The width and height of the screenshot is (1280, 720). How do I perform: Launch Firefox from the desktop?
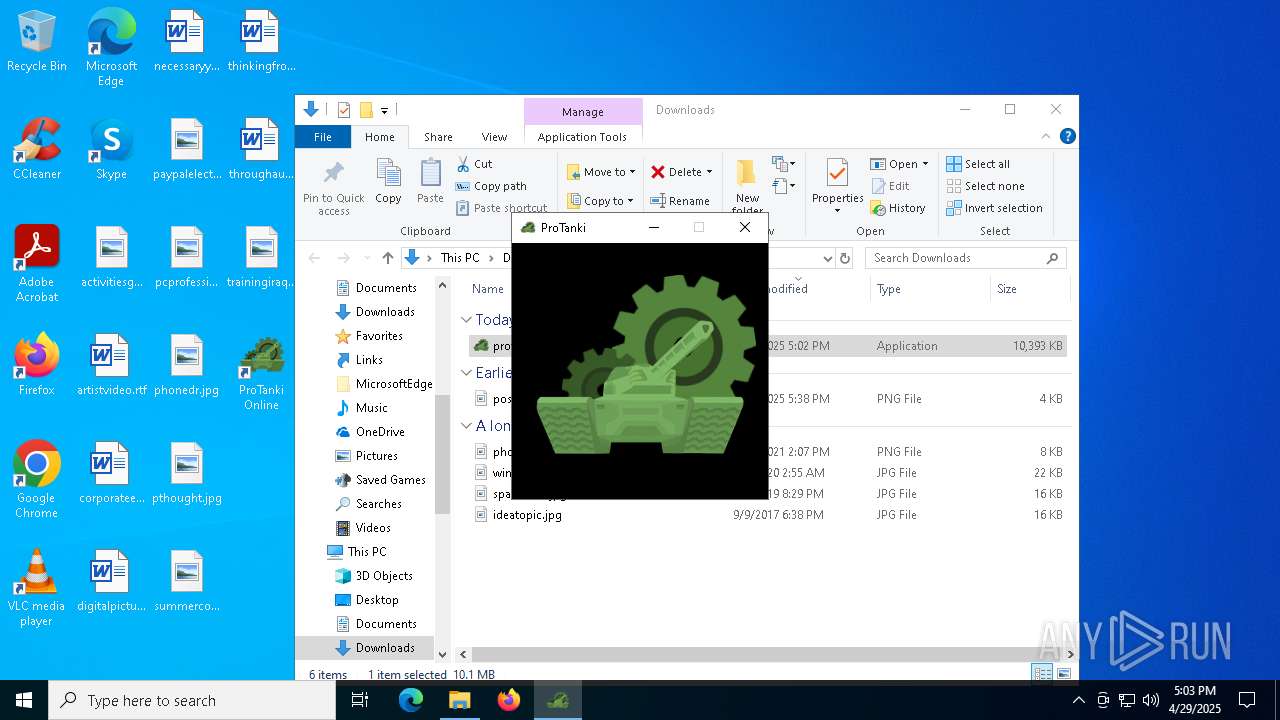37,365
